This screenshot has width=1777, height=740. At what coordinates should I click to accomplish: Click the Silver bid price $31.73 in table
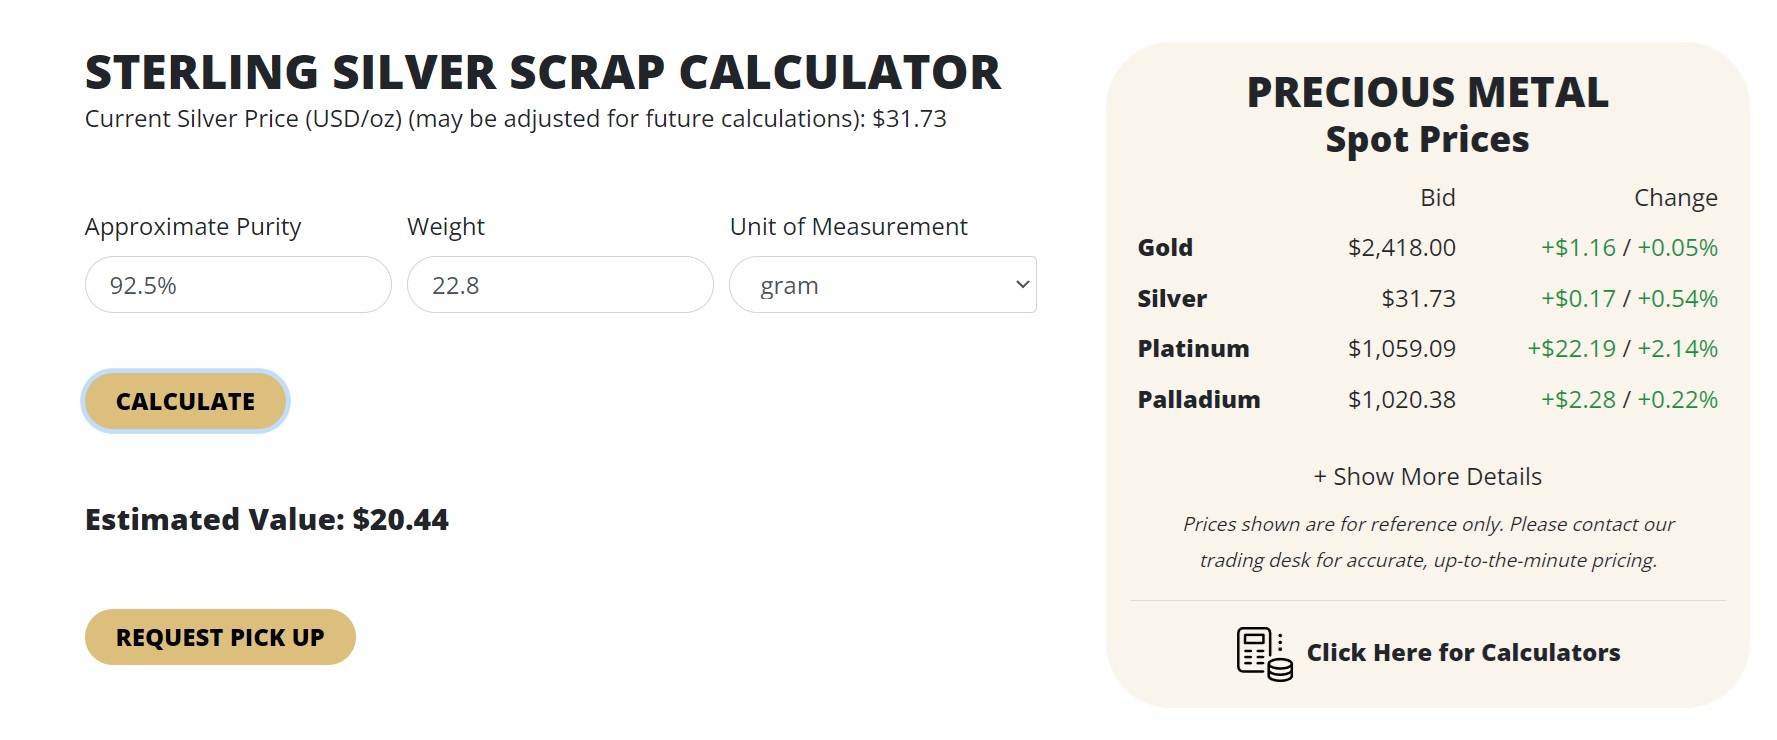[1418, 298]
